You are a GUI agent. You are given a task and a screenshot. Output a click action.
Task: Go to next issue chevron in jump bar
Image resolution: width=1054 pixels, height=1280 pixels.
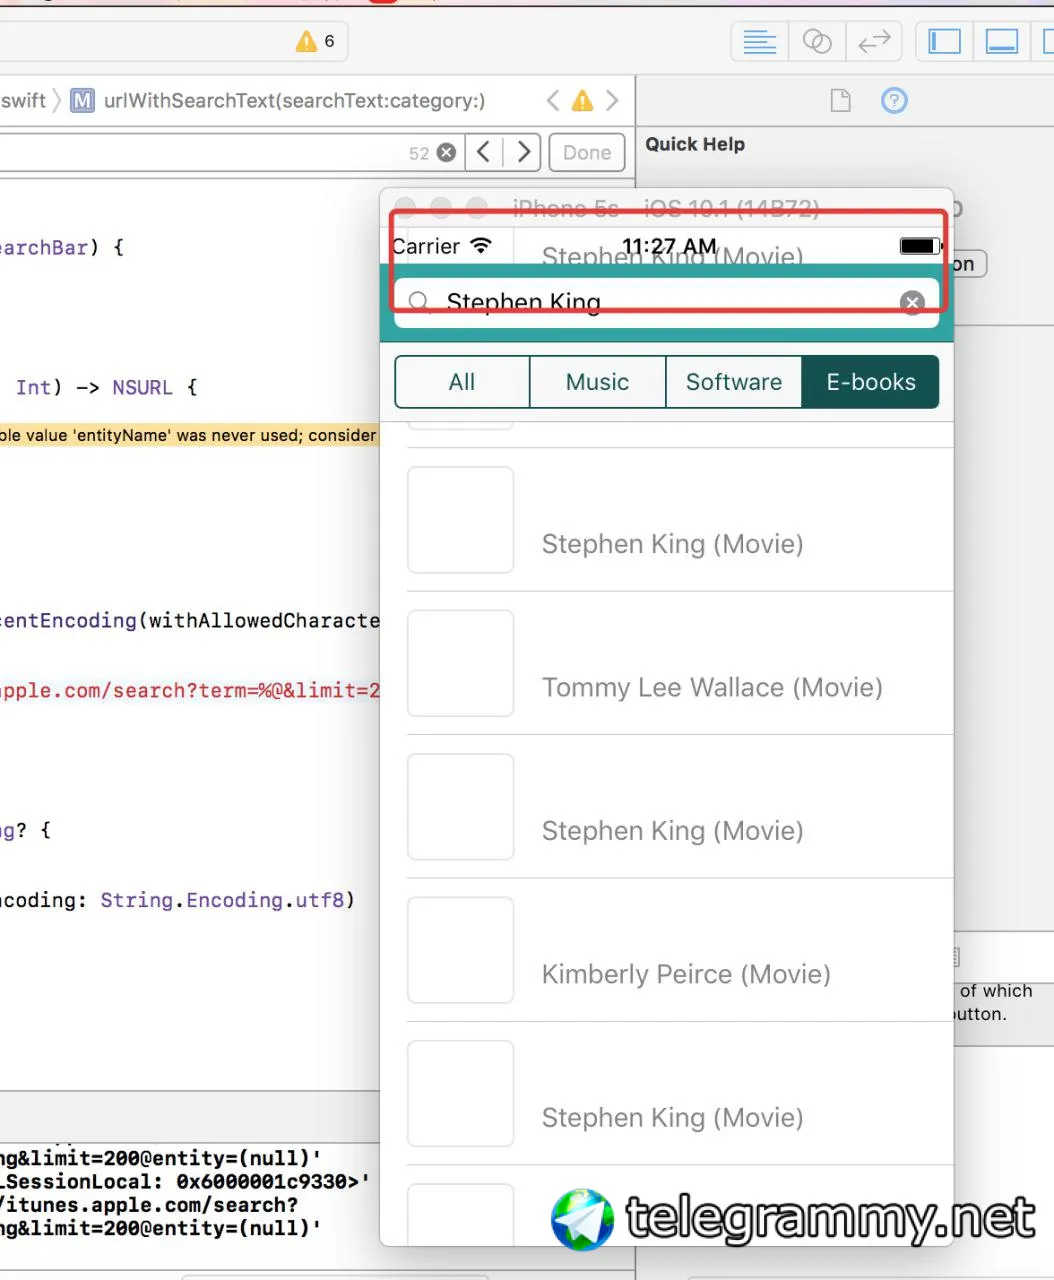pos(612,101)
